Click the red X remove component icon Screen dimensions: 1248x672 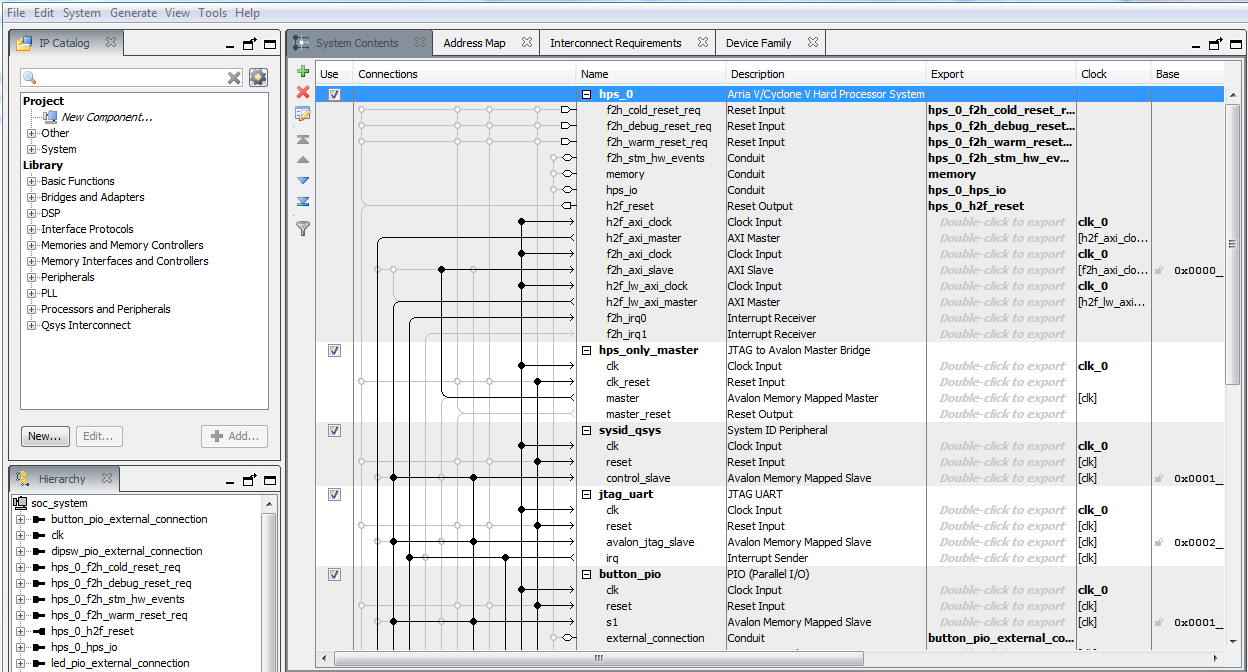(303, 92)
